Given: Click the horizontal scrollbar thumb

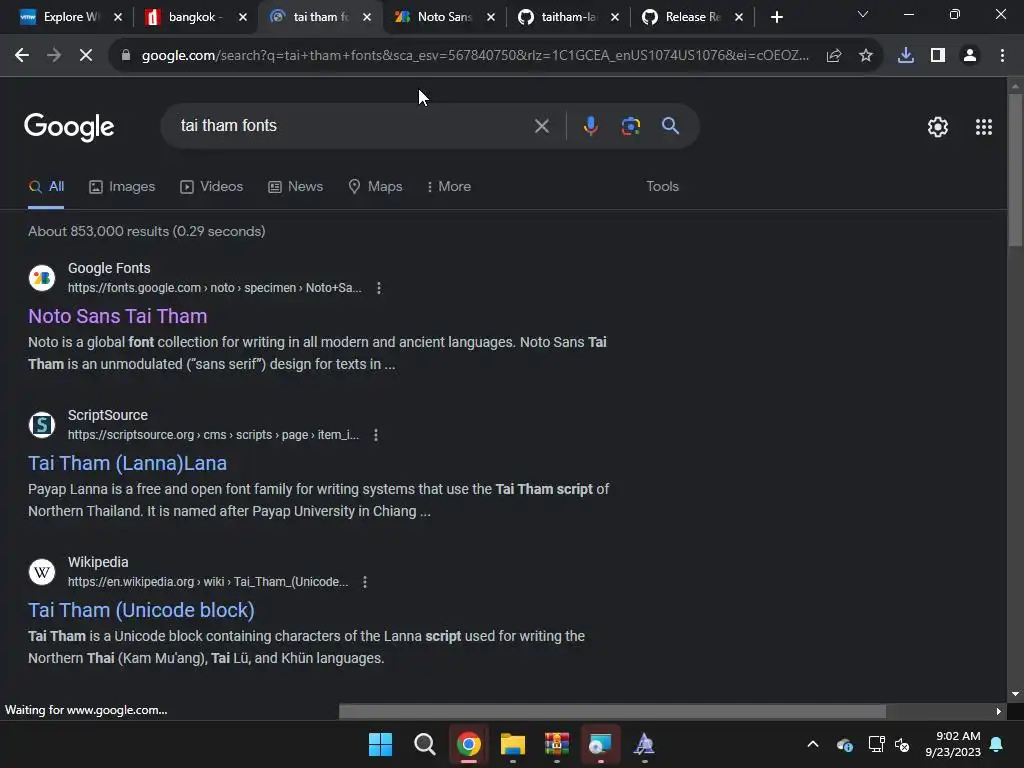Looking at the screenshot, I should (612, 711).
